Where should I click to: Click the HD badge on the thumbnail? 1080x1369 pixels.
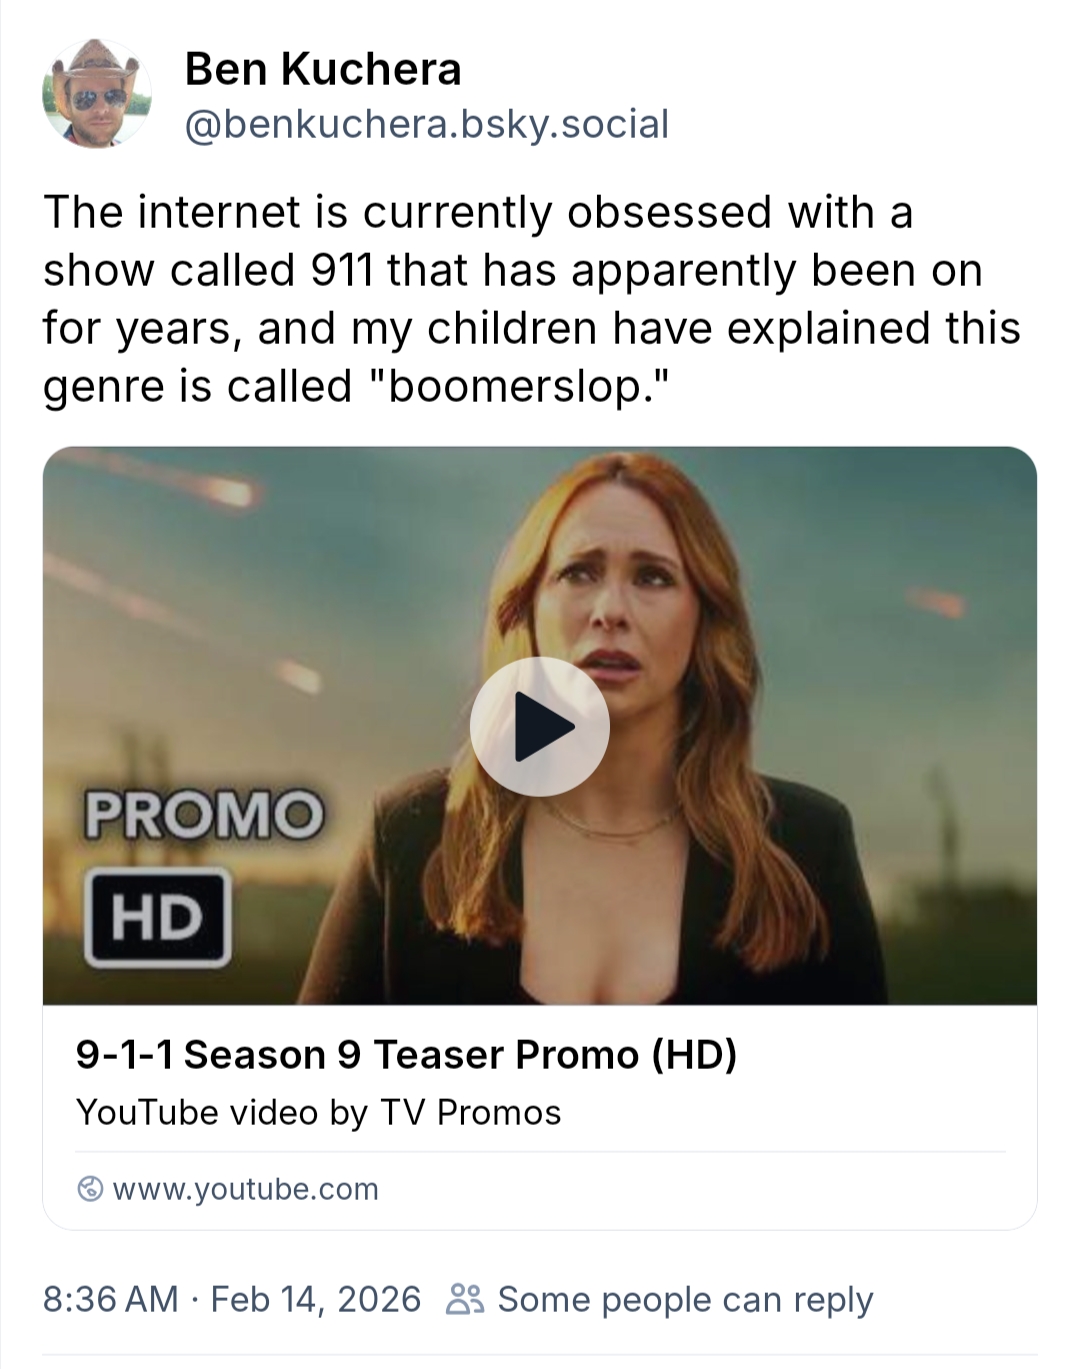click(x=157, y=917)
